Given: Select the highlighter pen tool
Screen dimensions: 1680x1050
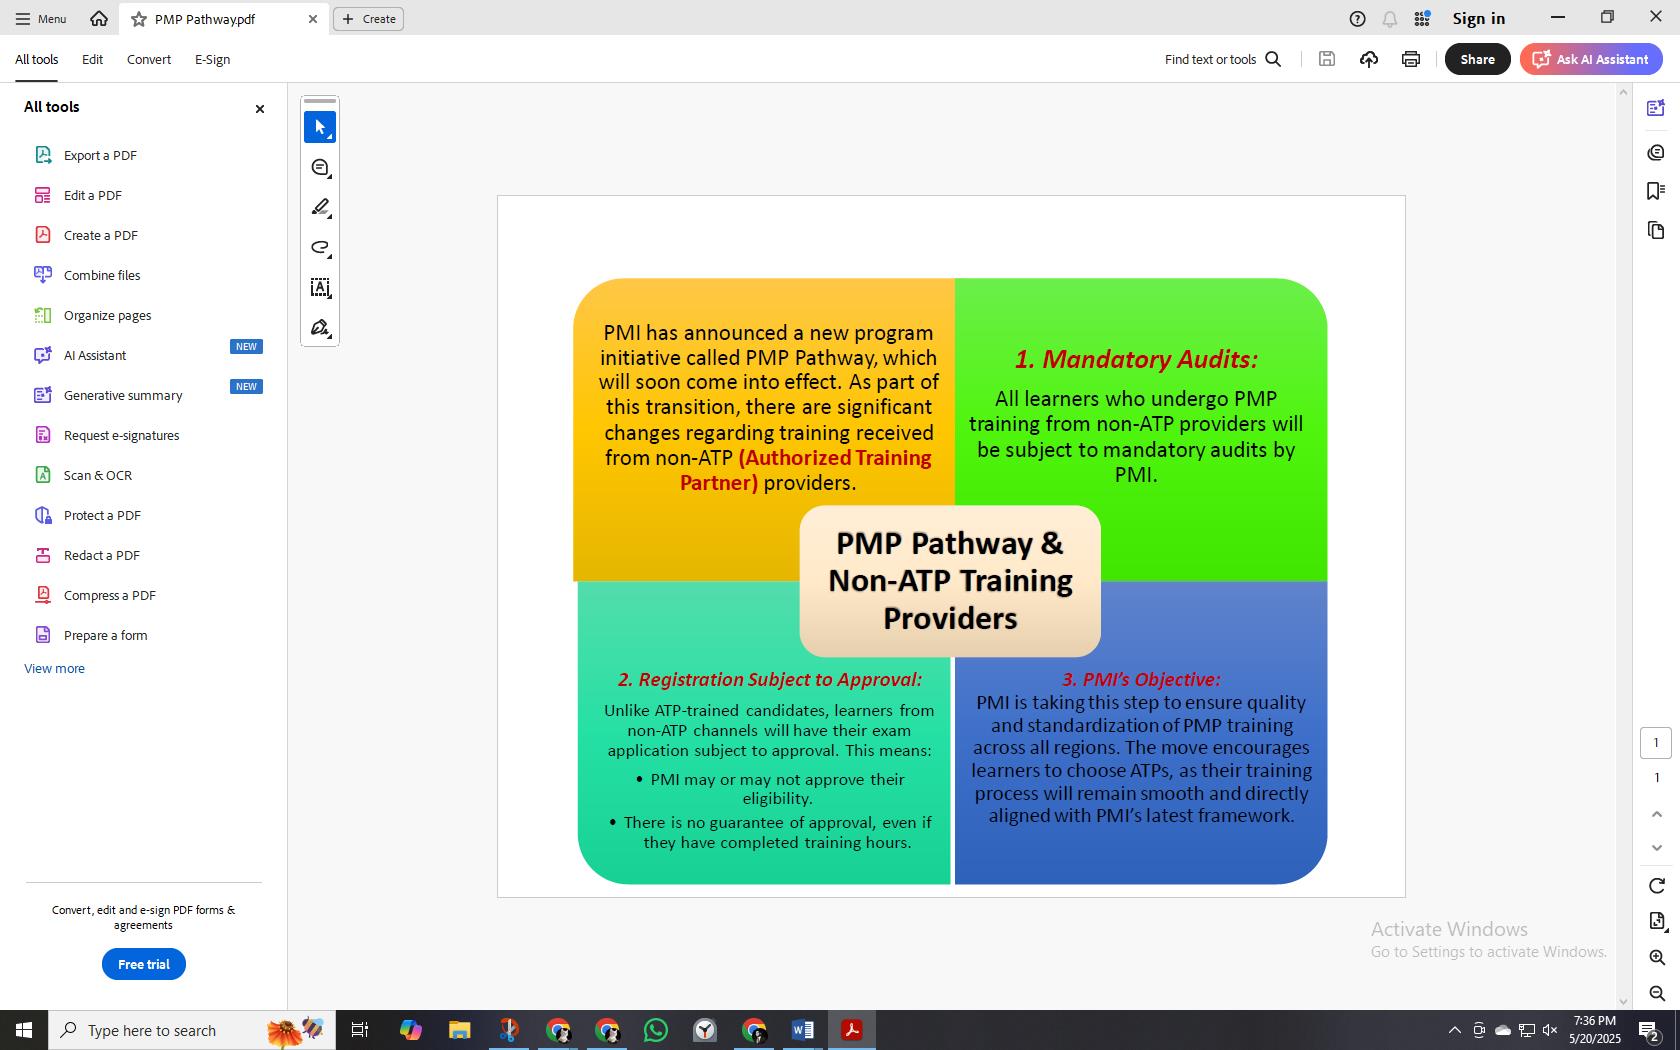Looking at the screenshot, I should [x=320, y=208].
